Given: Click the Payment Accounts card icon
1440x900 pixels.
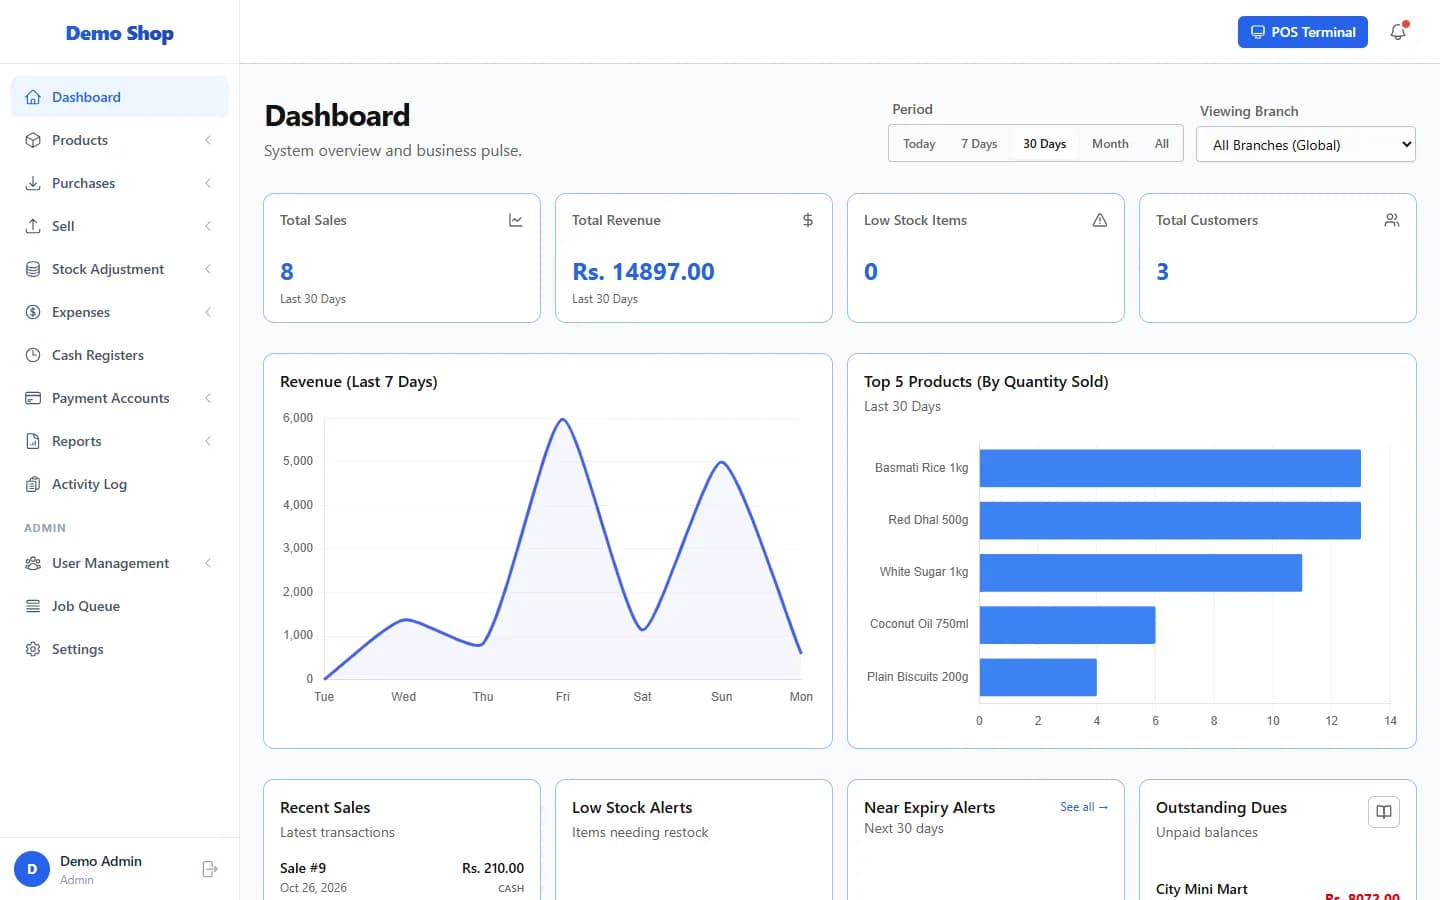Looking at the screenshot, I should [33, 398].
